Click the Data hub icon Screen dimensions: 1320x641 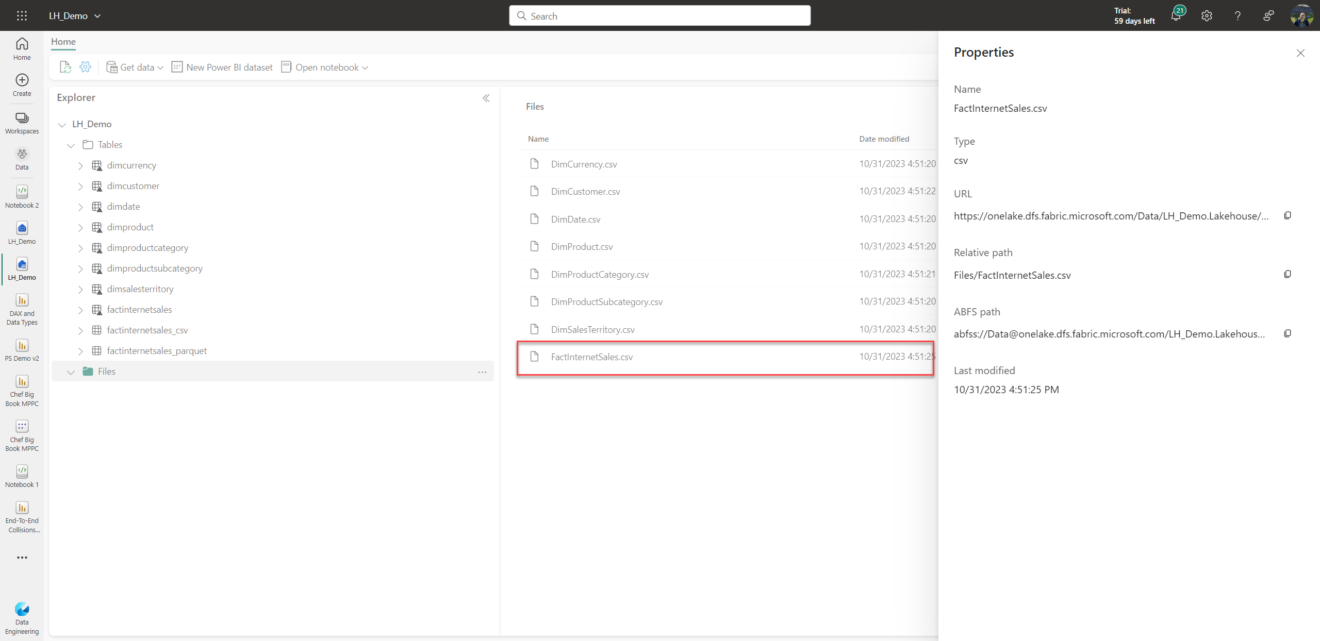point(21,155)
